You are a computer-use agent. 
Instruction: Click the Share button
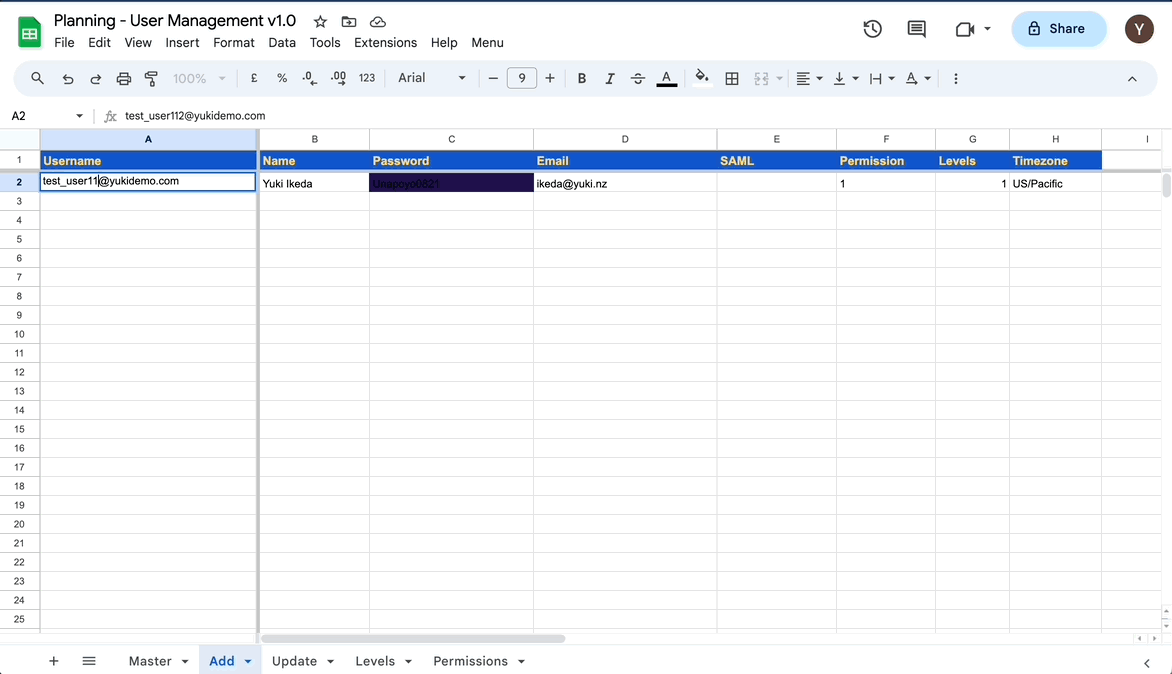pyautogui.click(x=1058, y=29)
